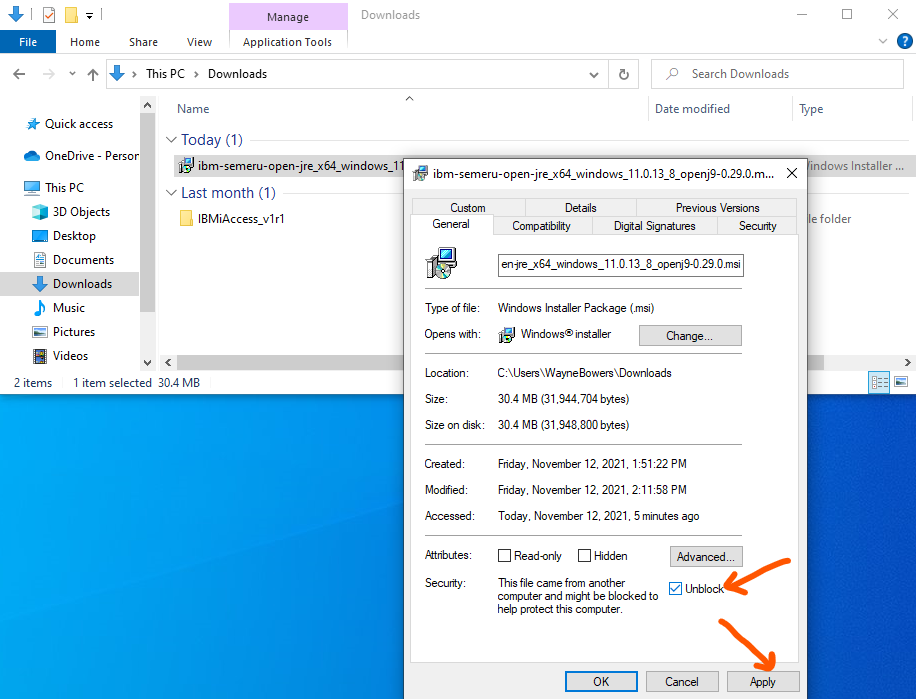The height and width of the screenshot is (699, 916).
Task: Confirm properties with OK
Action: (x=601, y=681)
